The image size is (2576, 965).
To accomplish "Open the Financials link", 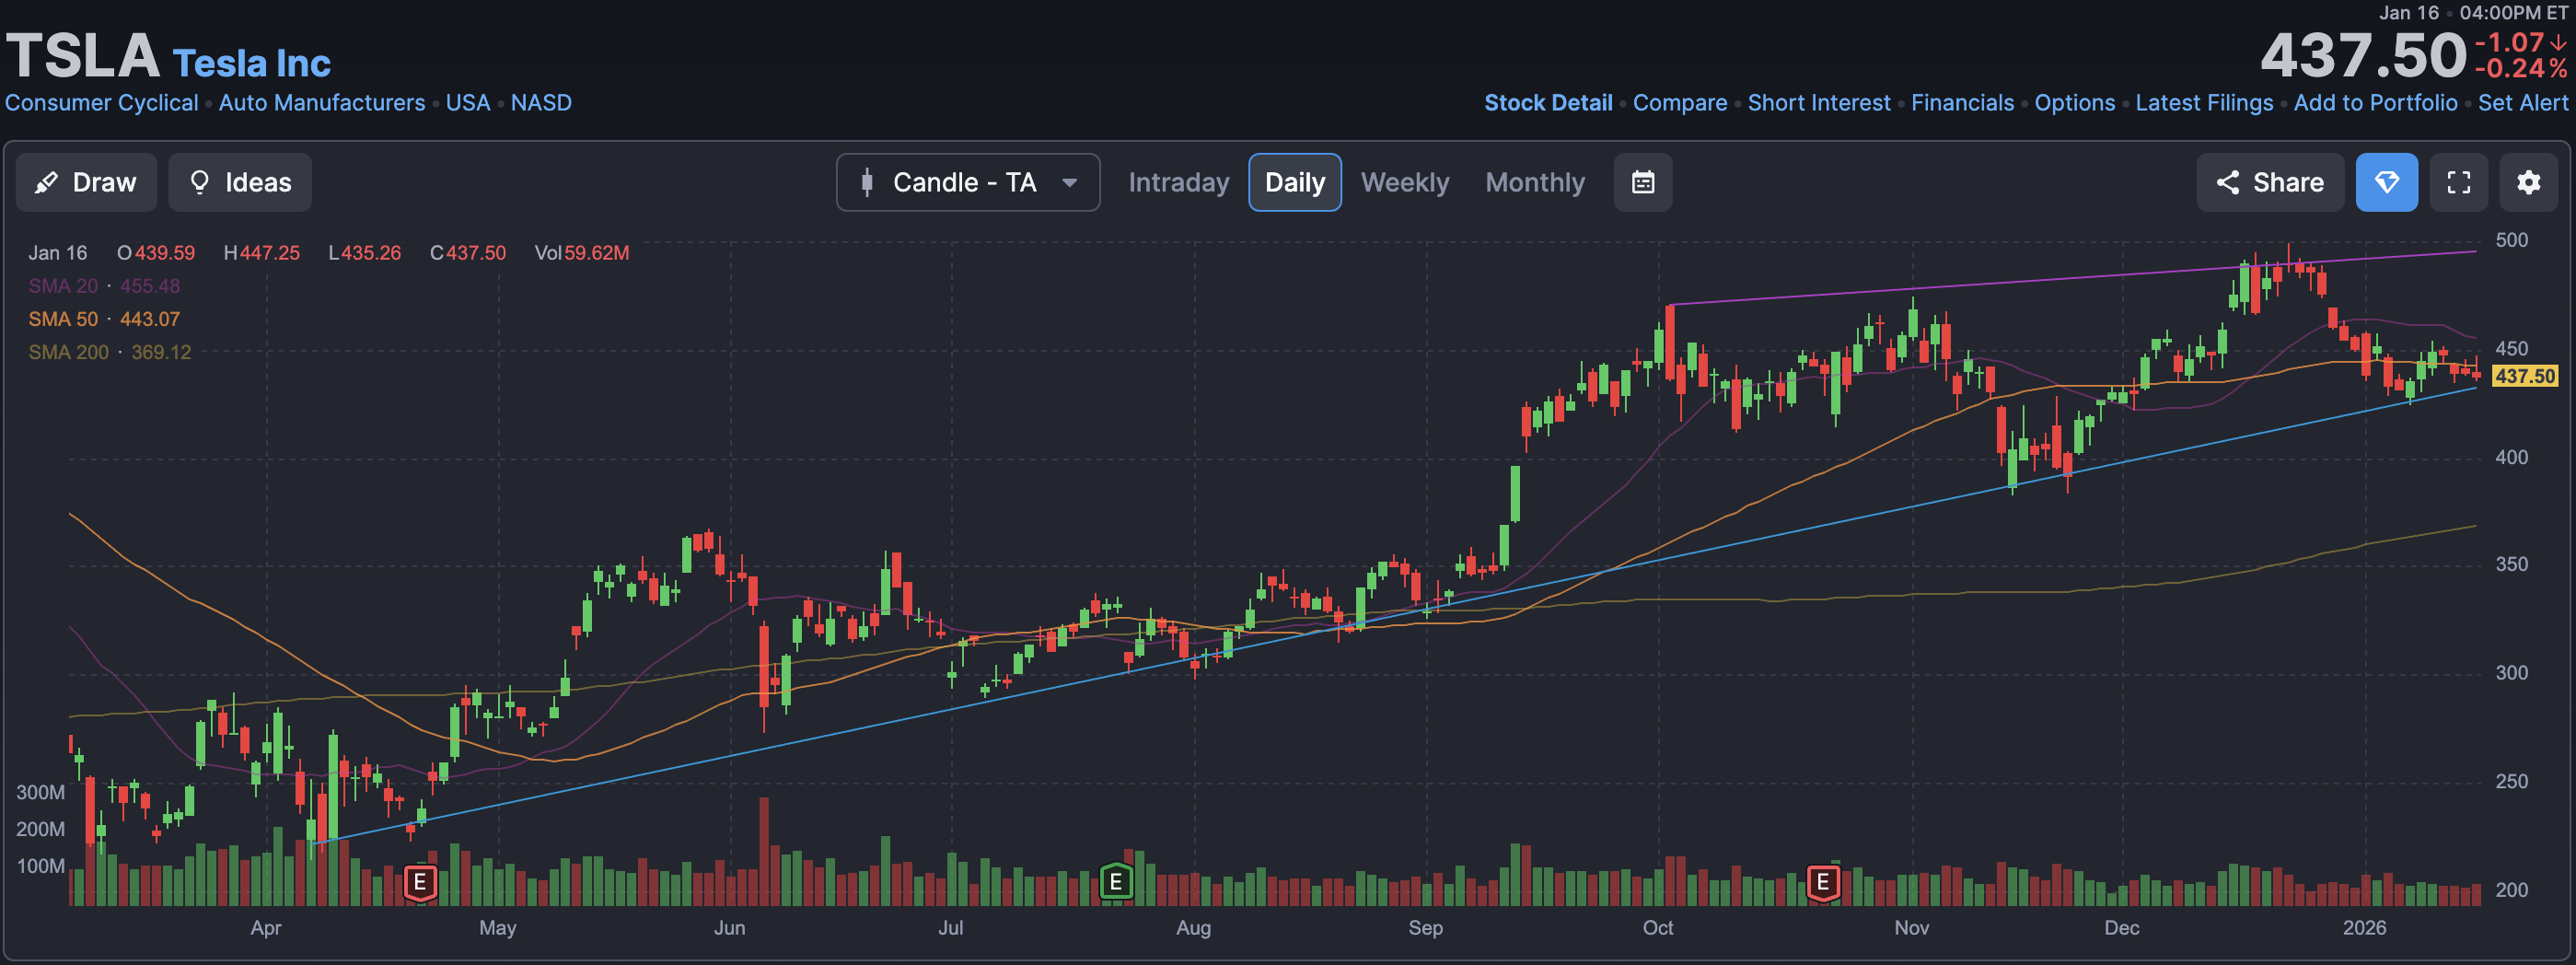I will click(1962, 103).
